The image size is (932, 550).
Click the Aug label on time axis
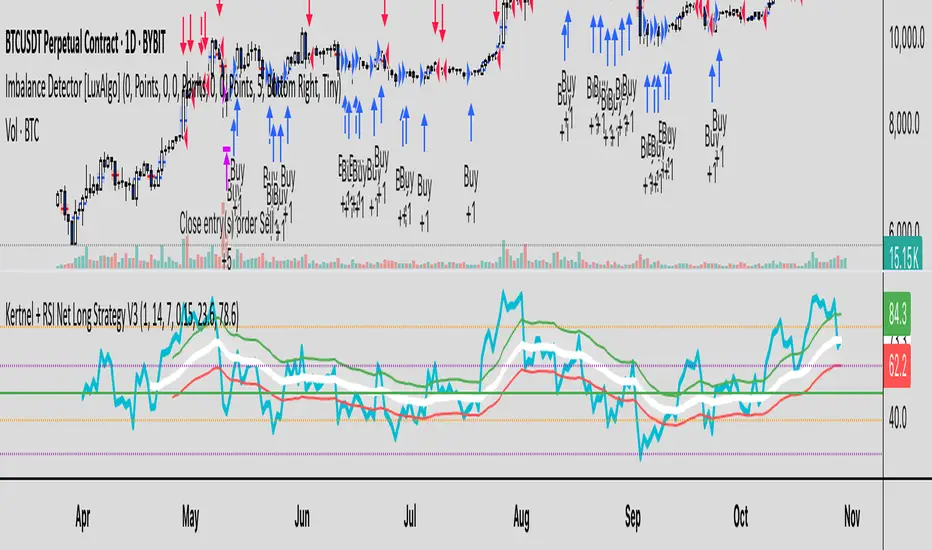click(521, 518)
